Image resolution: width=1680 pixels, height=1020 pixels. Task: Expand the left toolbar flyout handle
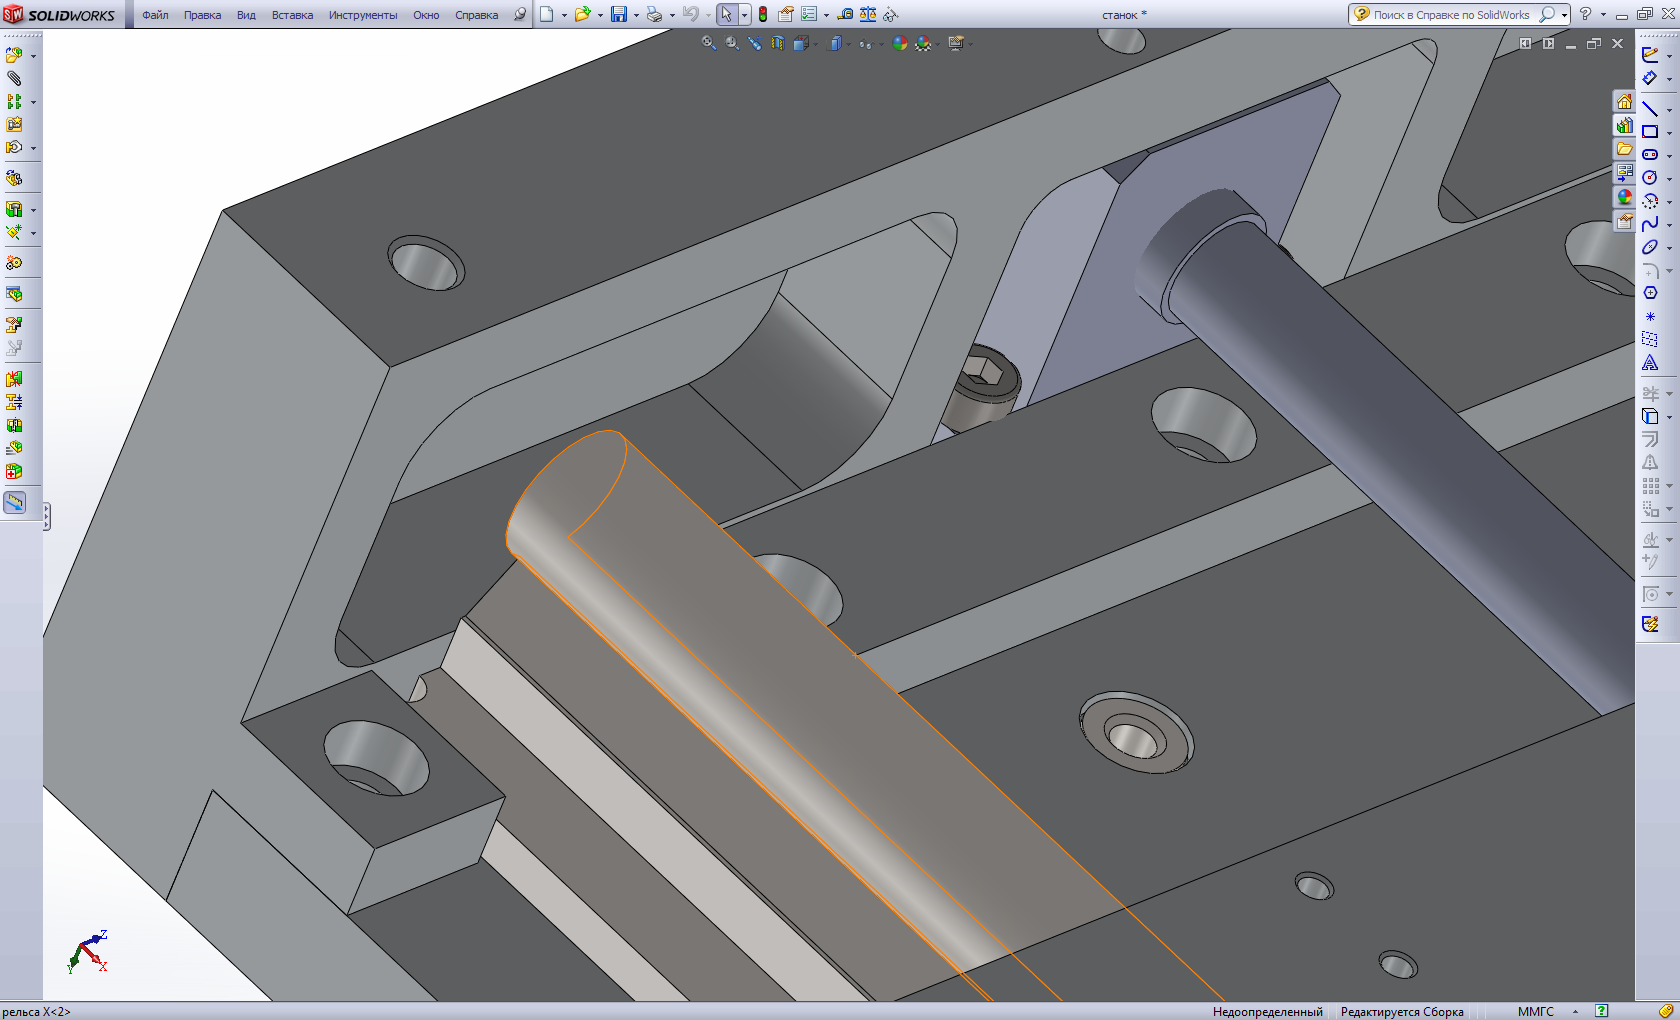46,516
